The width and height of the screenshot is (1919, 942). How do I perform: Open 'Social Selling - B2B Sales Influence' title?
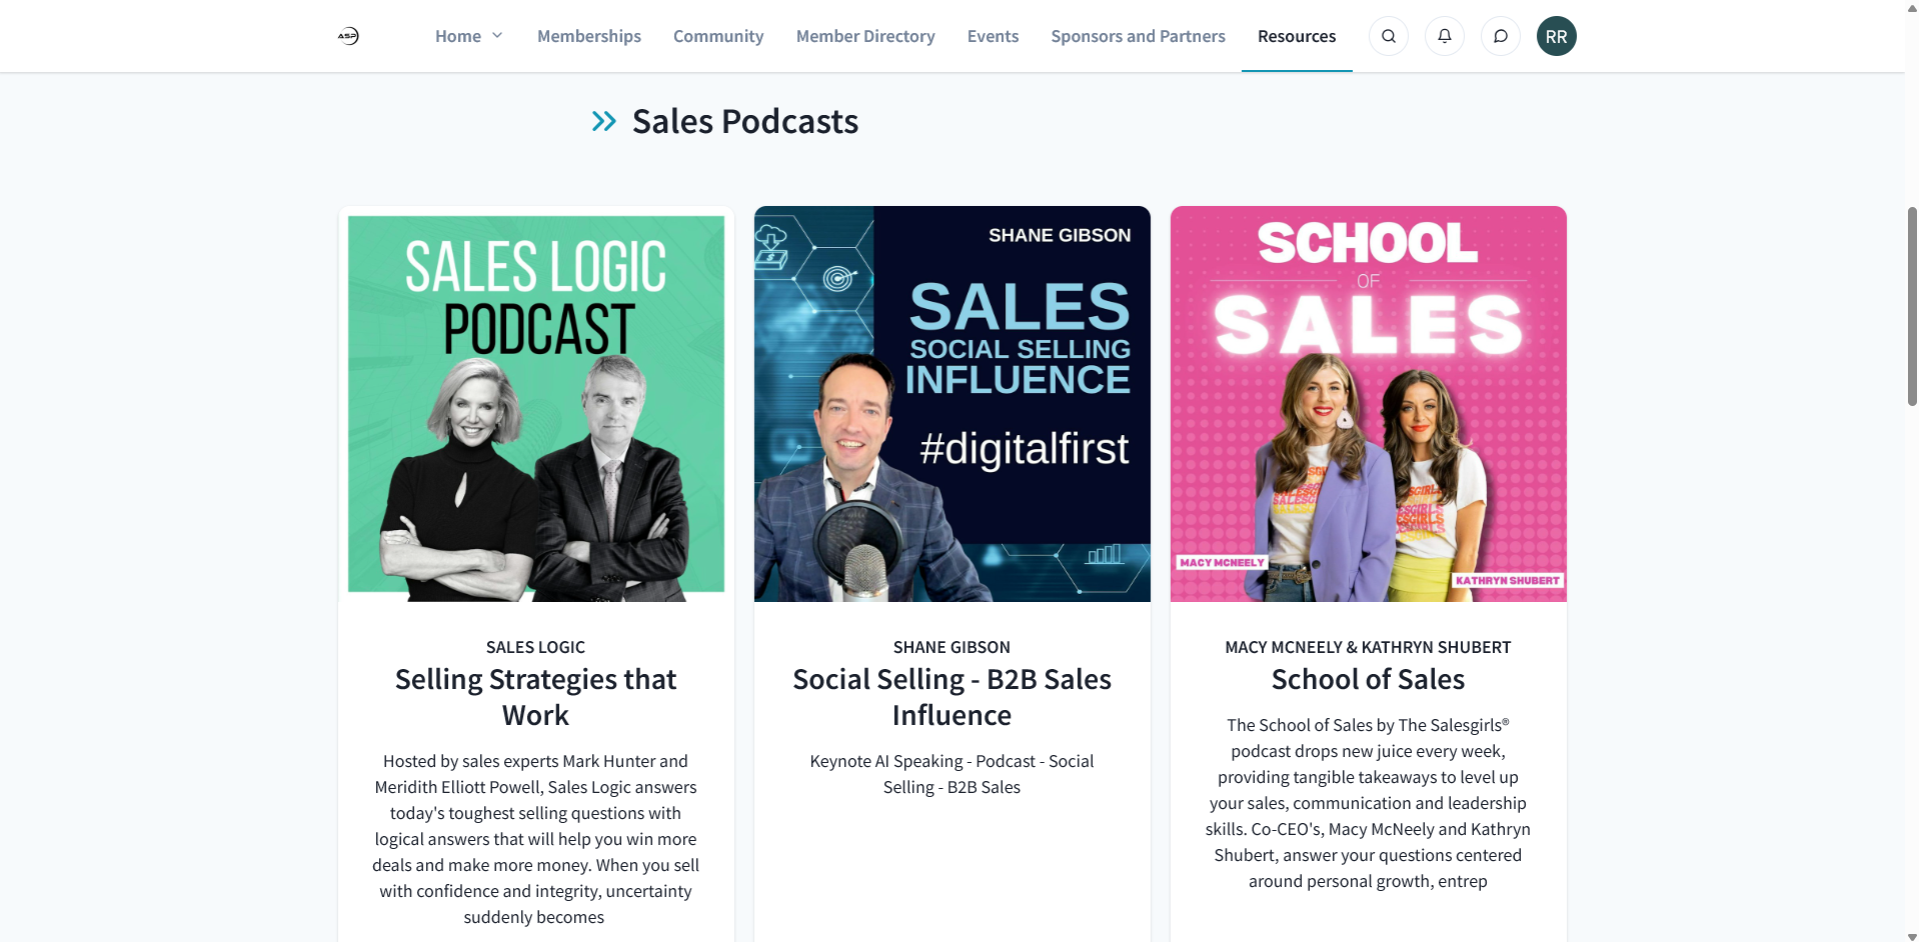(x=952, y=697)
